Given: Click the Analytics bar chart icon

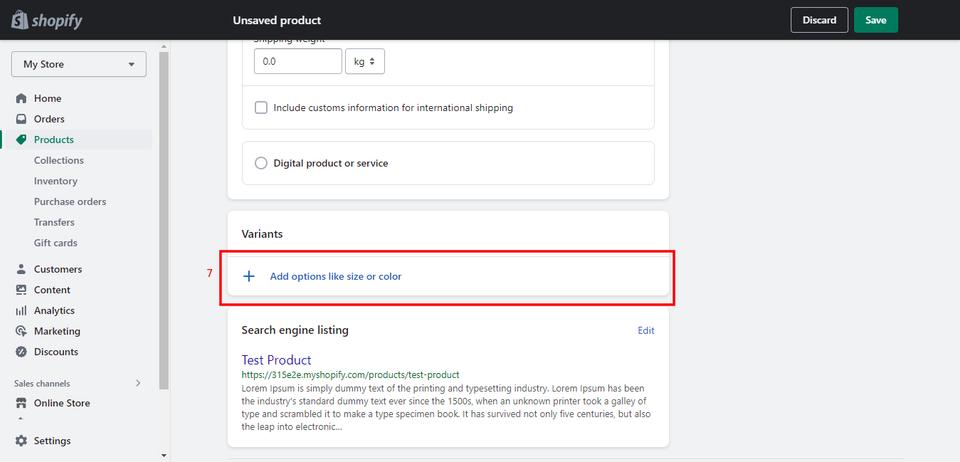Looking at the screenshot, I should (x=21, y=310).
